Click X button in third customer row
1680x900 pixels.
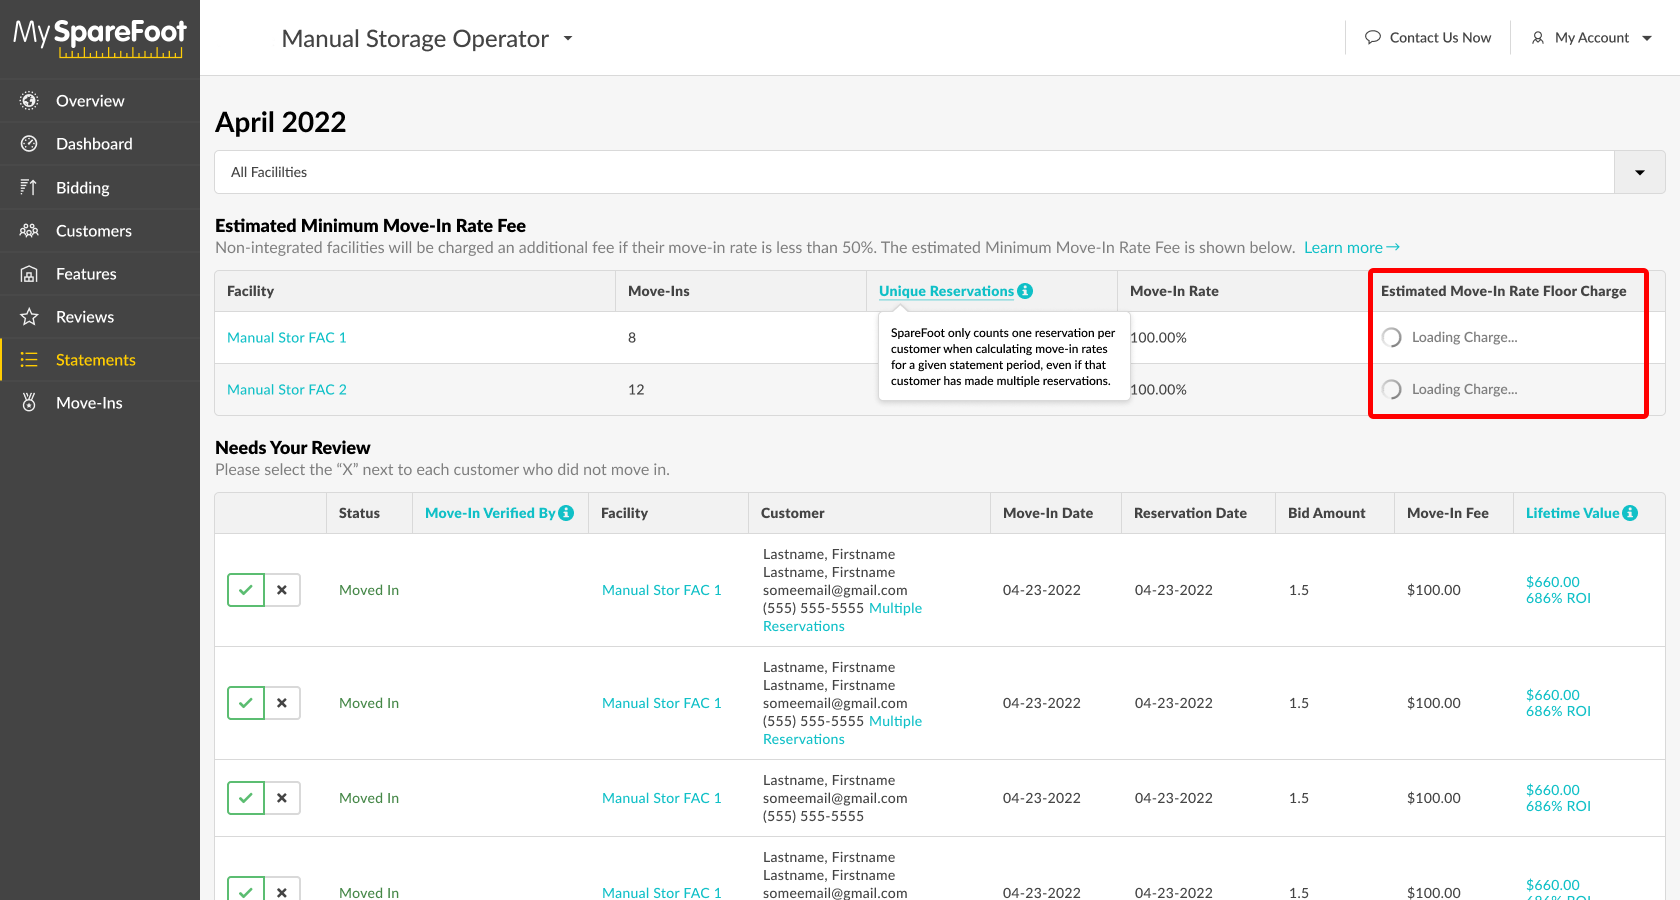pyautogui.click(x=282, y=798)
